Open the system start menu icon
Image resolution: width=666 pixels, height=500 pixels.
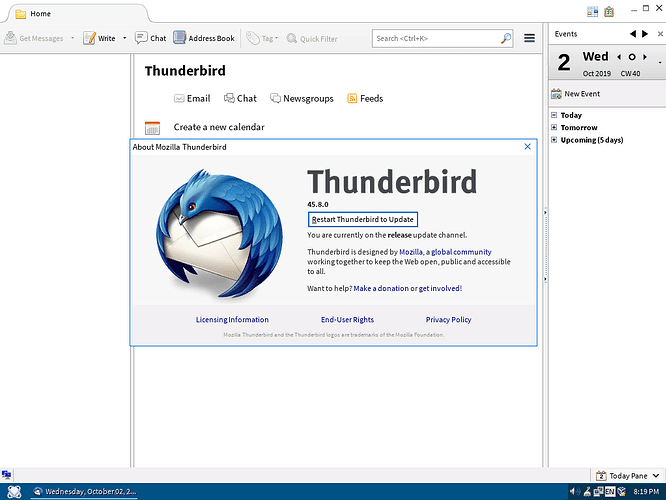click(x=14, y=492)
